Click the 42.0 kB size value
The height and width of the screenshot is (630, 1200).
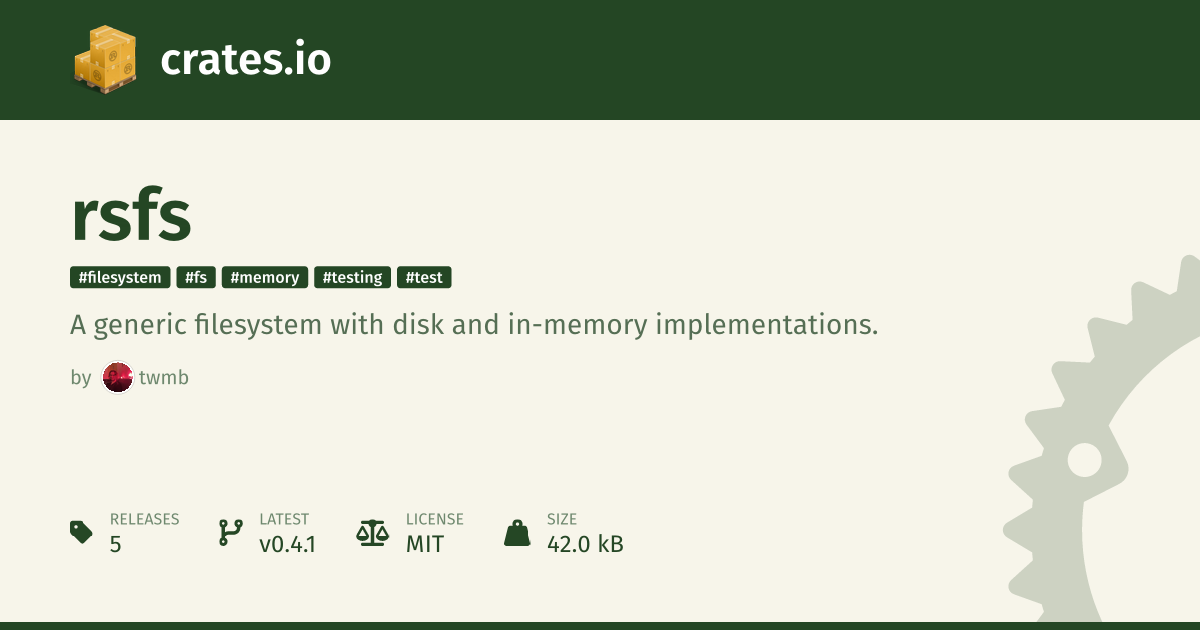(x=585, y=544)
